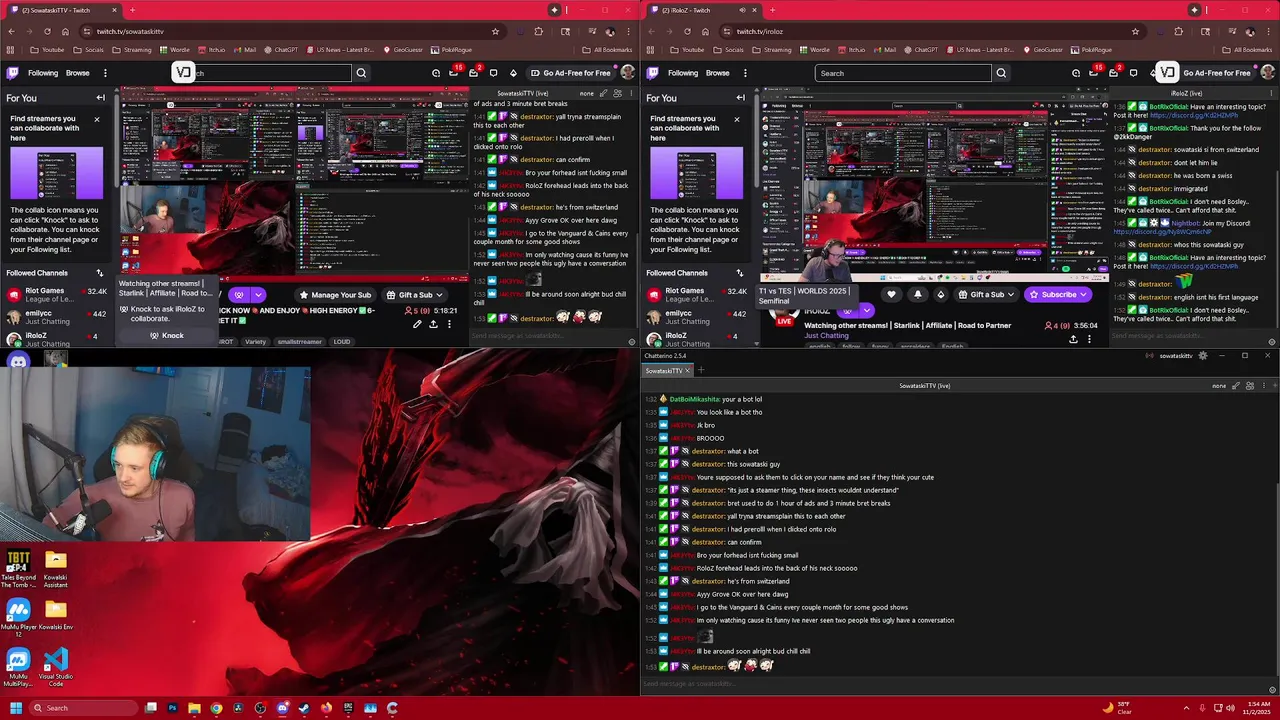The image size is (1280, 720).
Task: Click search magnifier button in right Twitch window
Action: [x=1001, y=73]
